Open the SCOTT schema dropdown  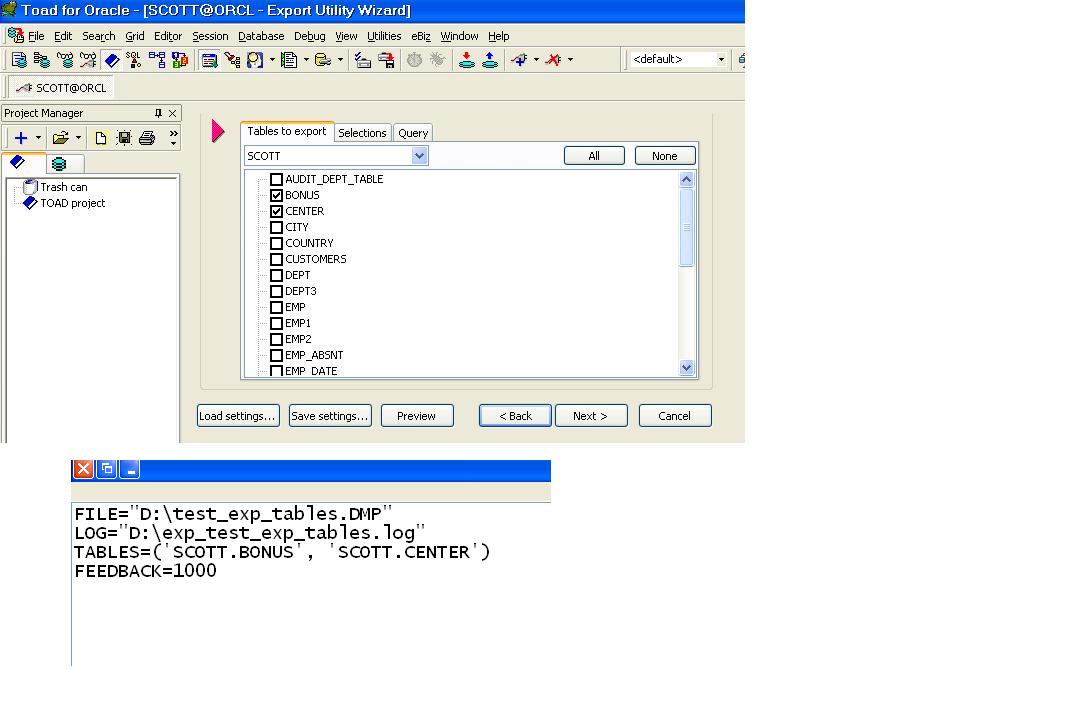tap(419, 156)
